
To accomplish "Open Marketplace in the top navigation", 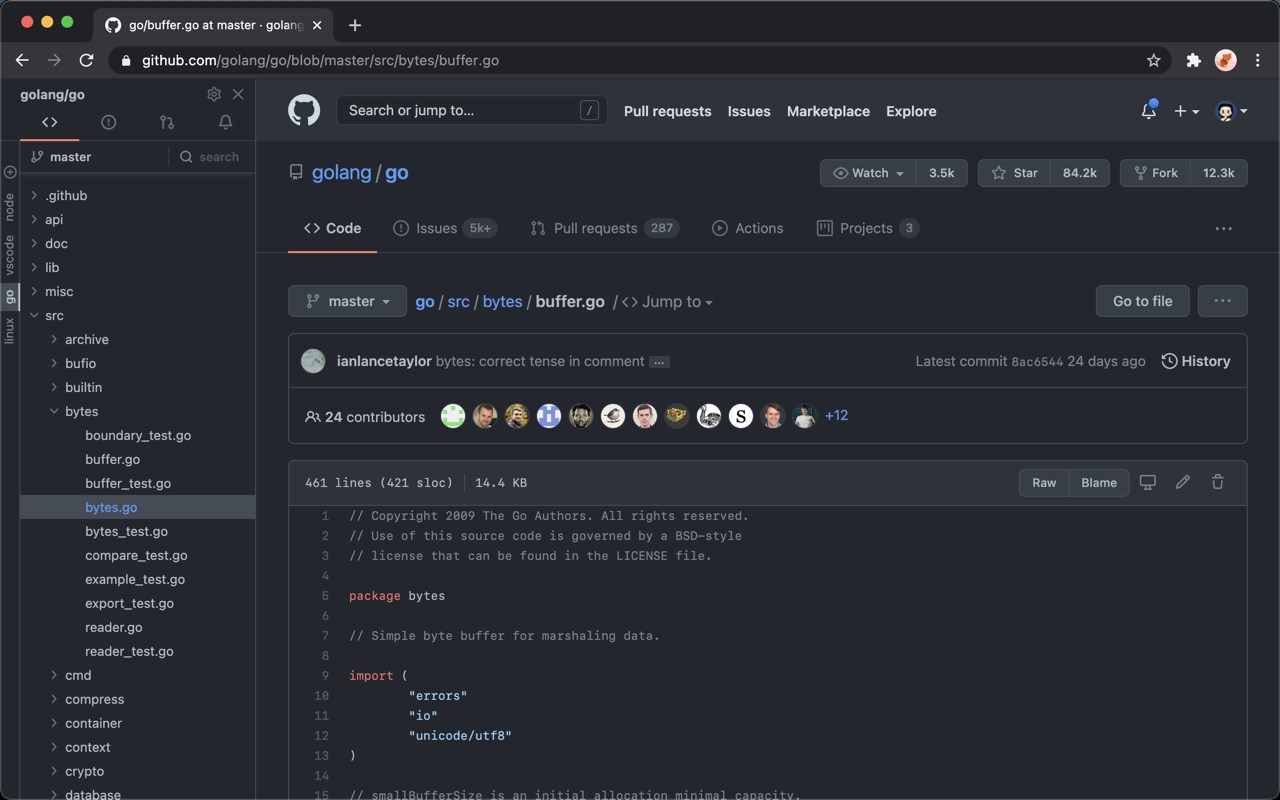I will (x=828, y=111).
